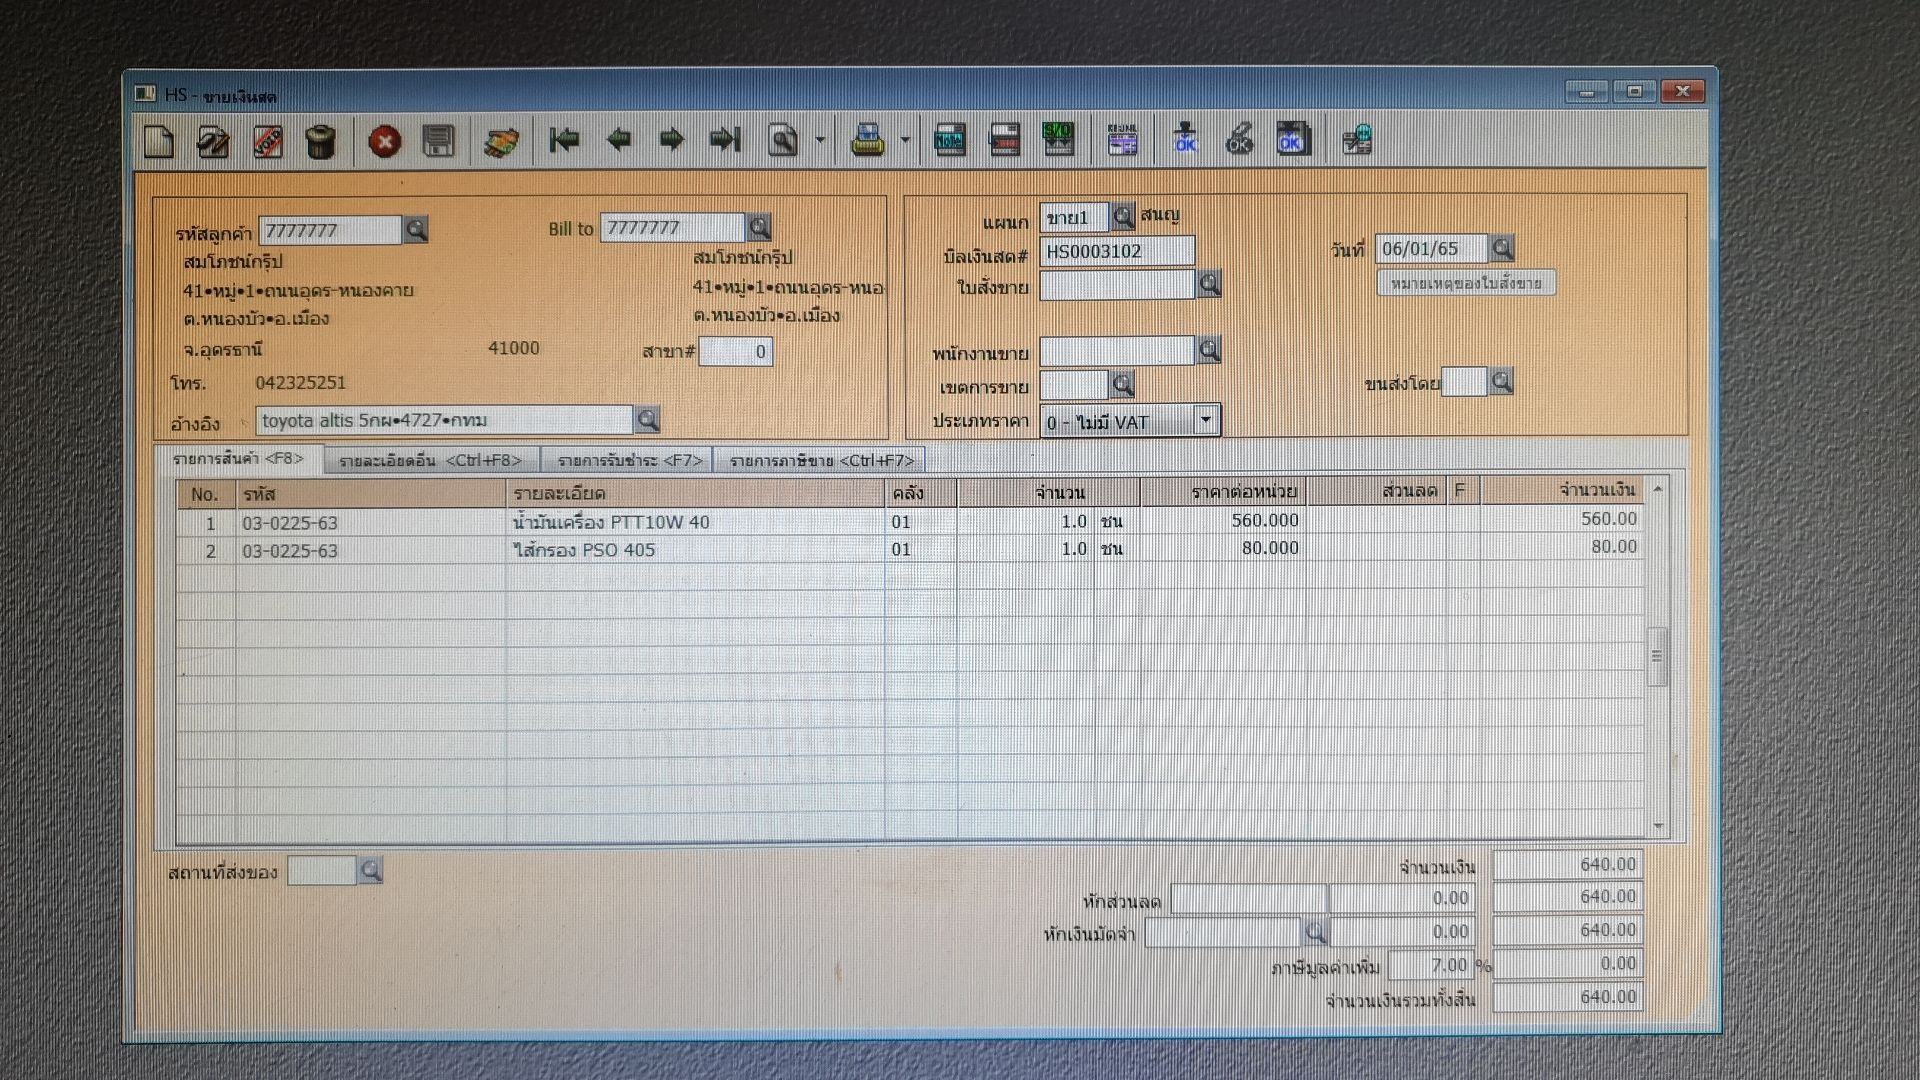Click the customer code field 7777777
The image size is (1920, 1080).
(x=330, y=230)
